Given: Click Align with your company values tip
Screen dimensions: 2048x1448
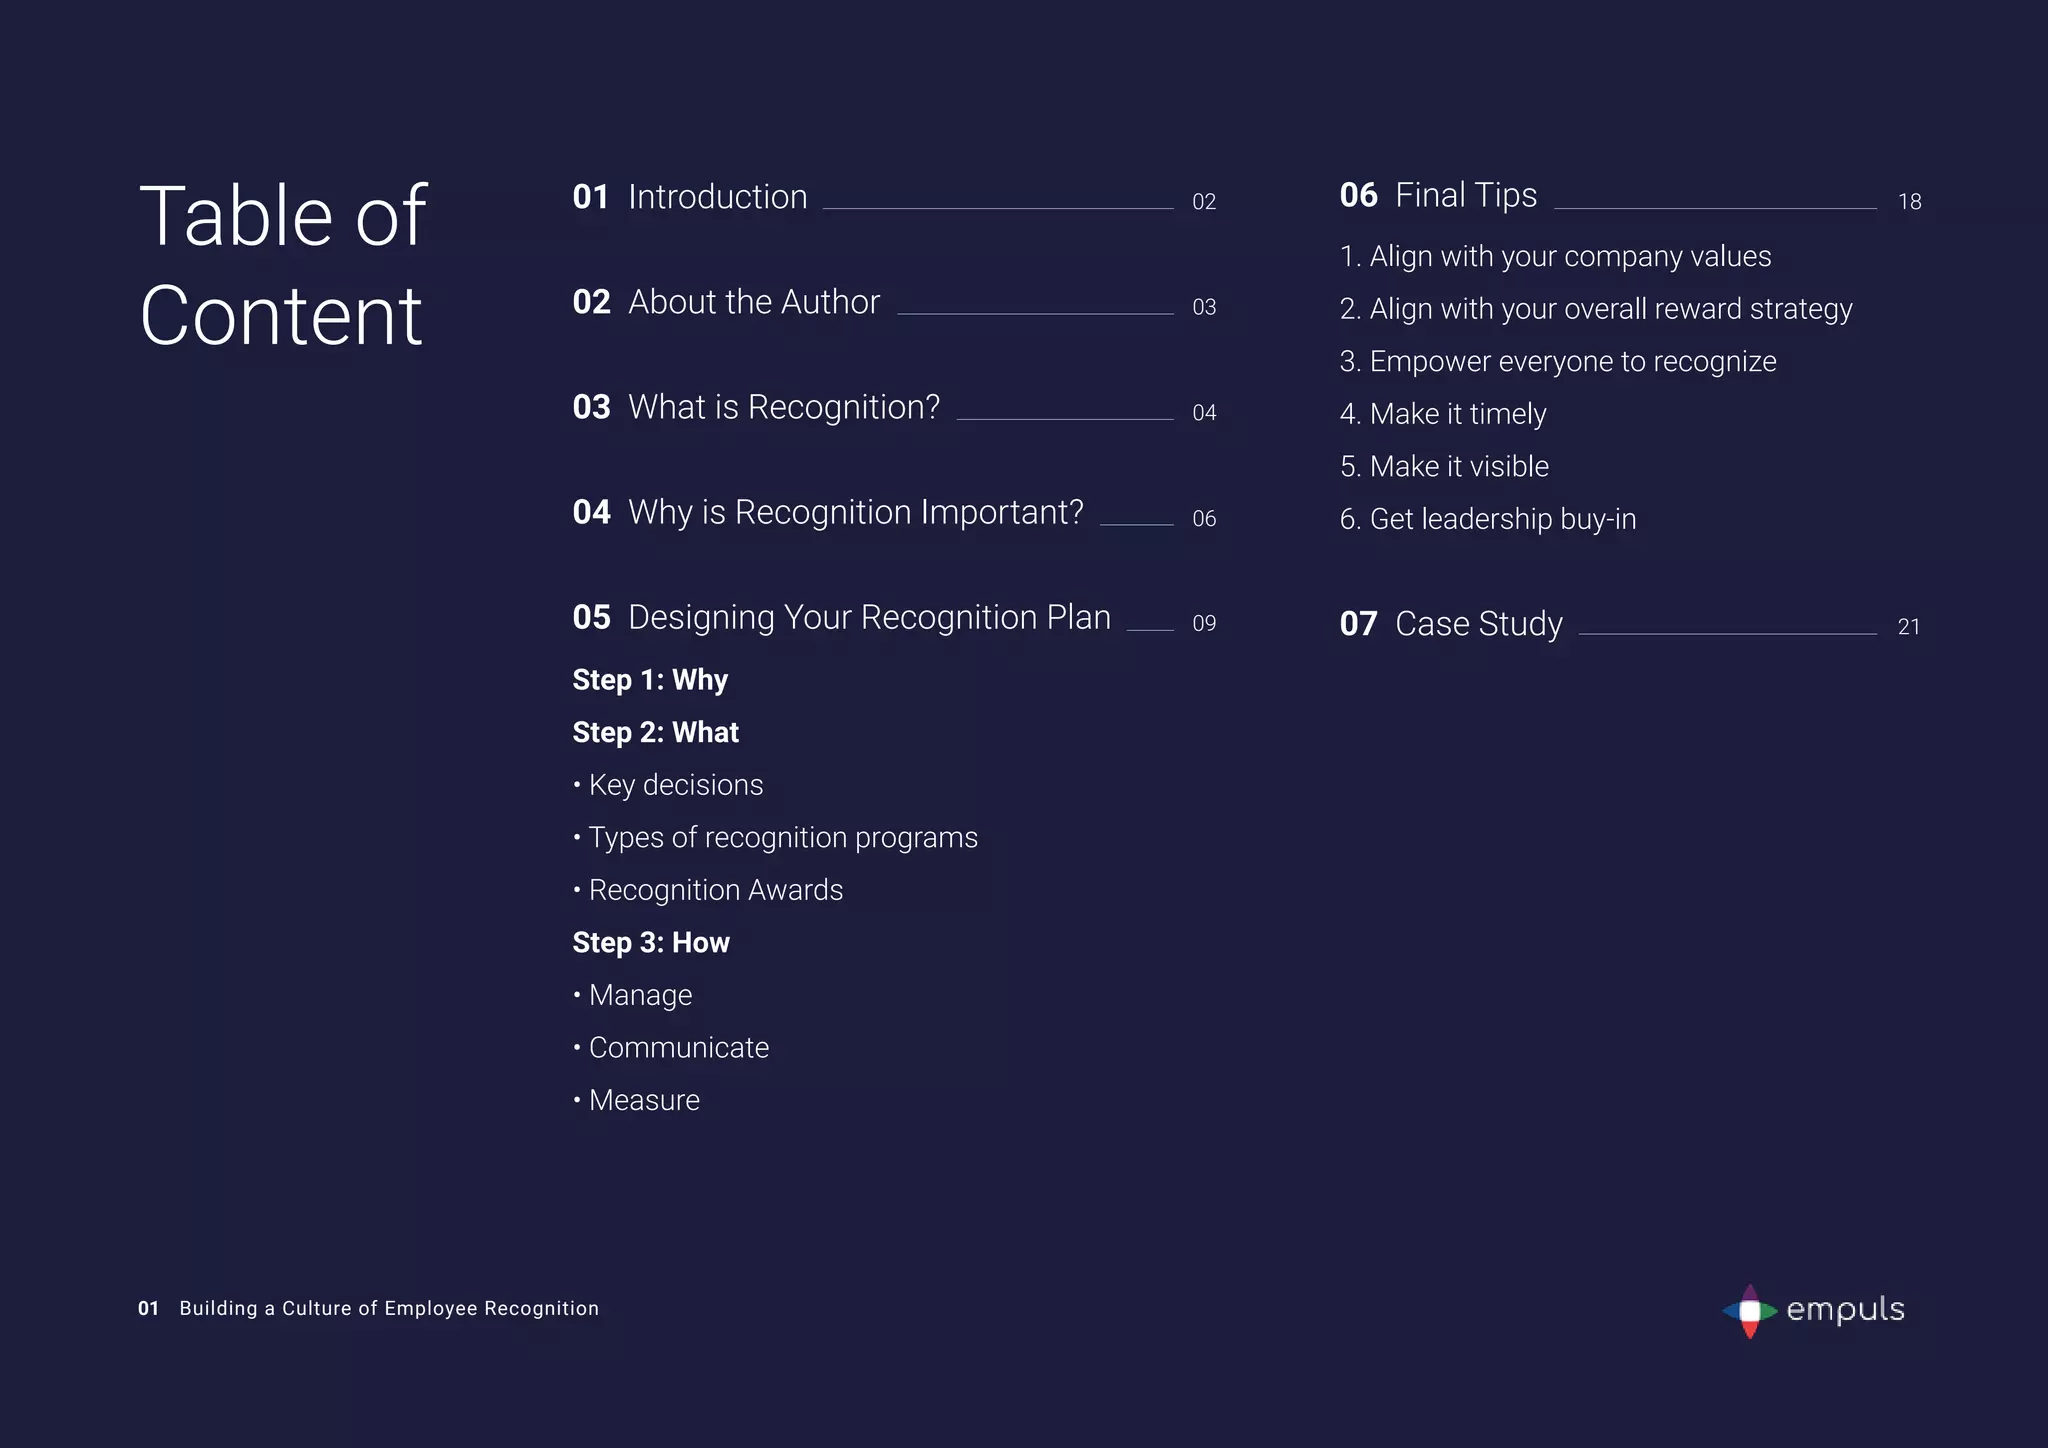Looking at the screenshot, I should [1569, 256].
